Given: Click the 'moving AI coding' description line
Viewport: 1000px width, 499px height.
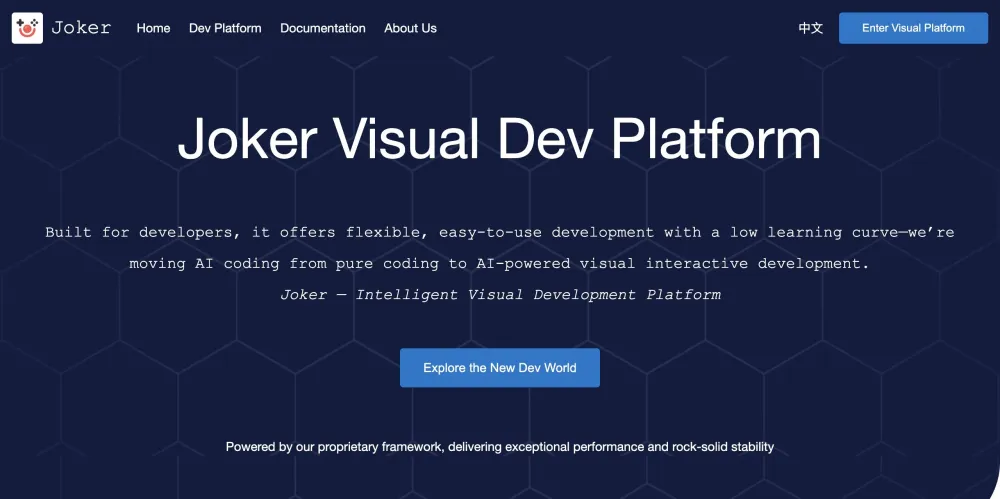Looking at the screenshot, I should [x=500, y=264].
